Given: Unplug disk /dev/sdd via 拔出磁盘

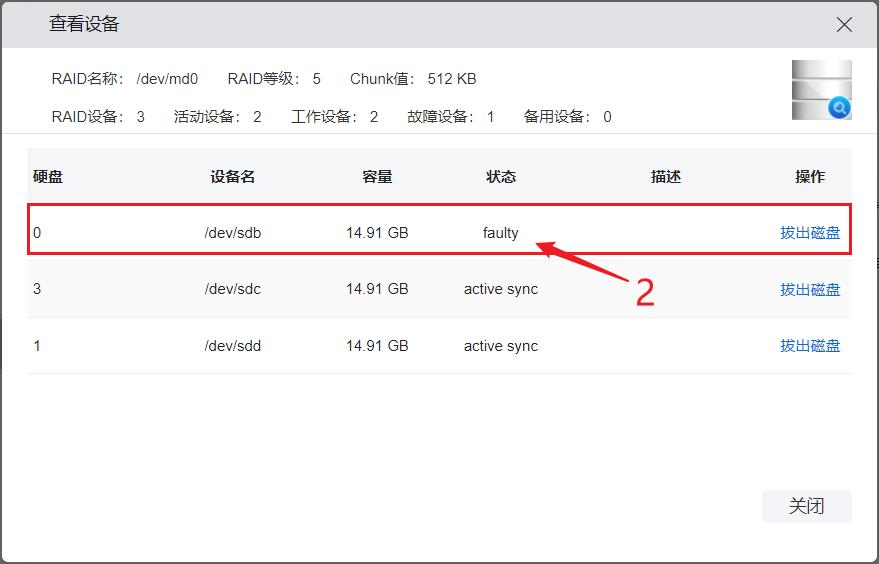Looking at the screenshot, I should tap(810, 346).
